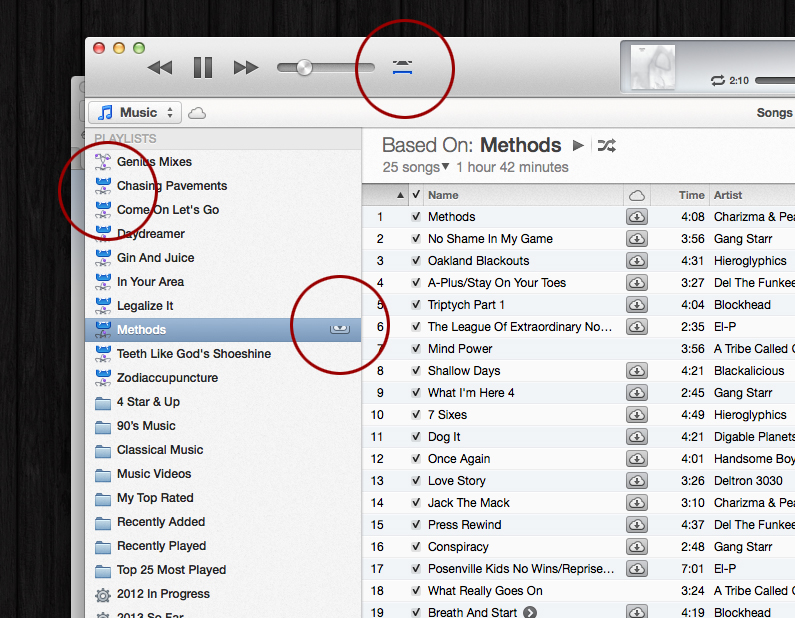Uncheck No Shame In My Game
Viewport: 795px width, 618px height.
[x=416, y=238]
